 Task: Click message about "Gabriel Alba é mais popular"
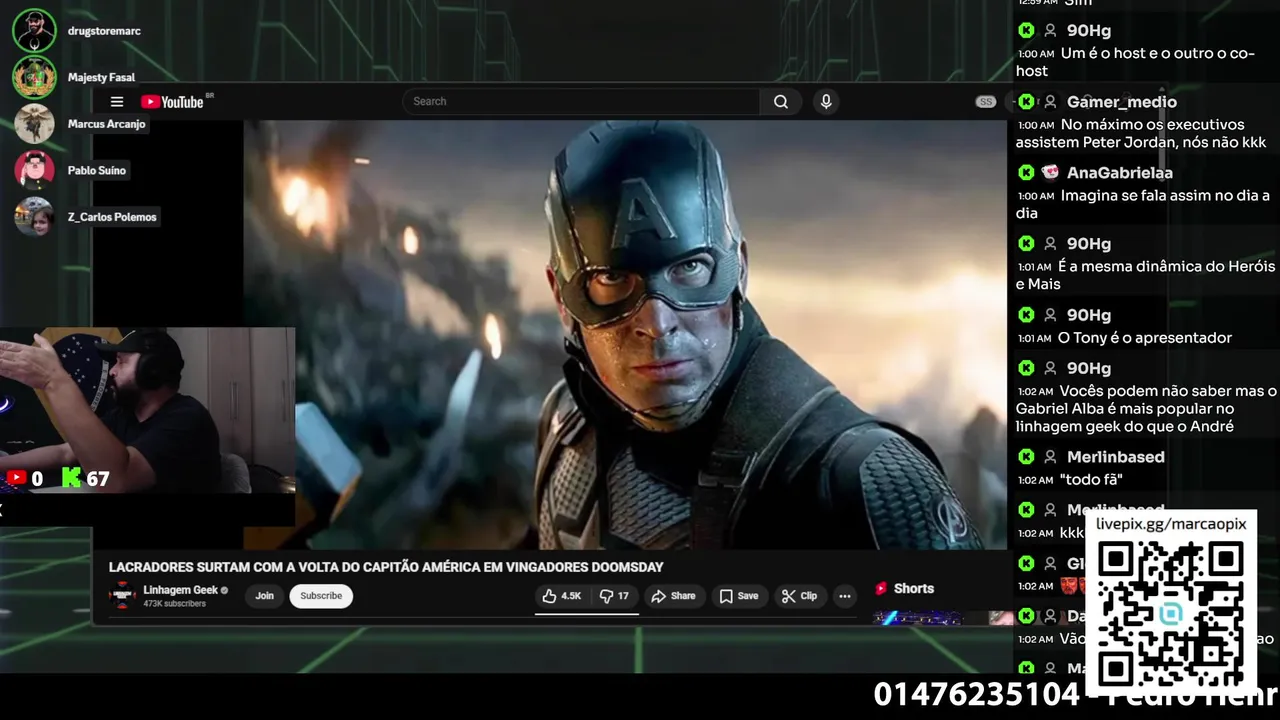click(x=1146, y=409)
